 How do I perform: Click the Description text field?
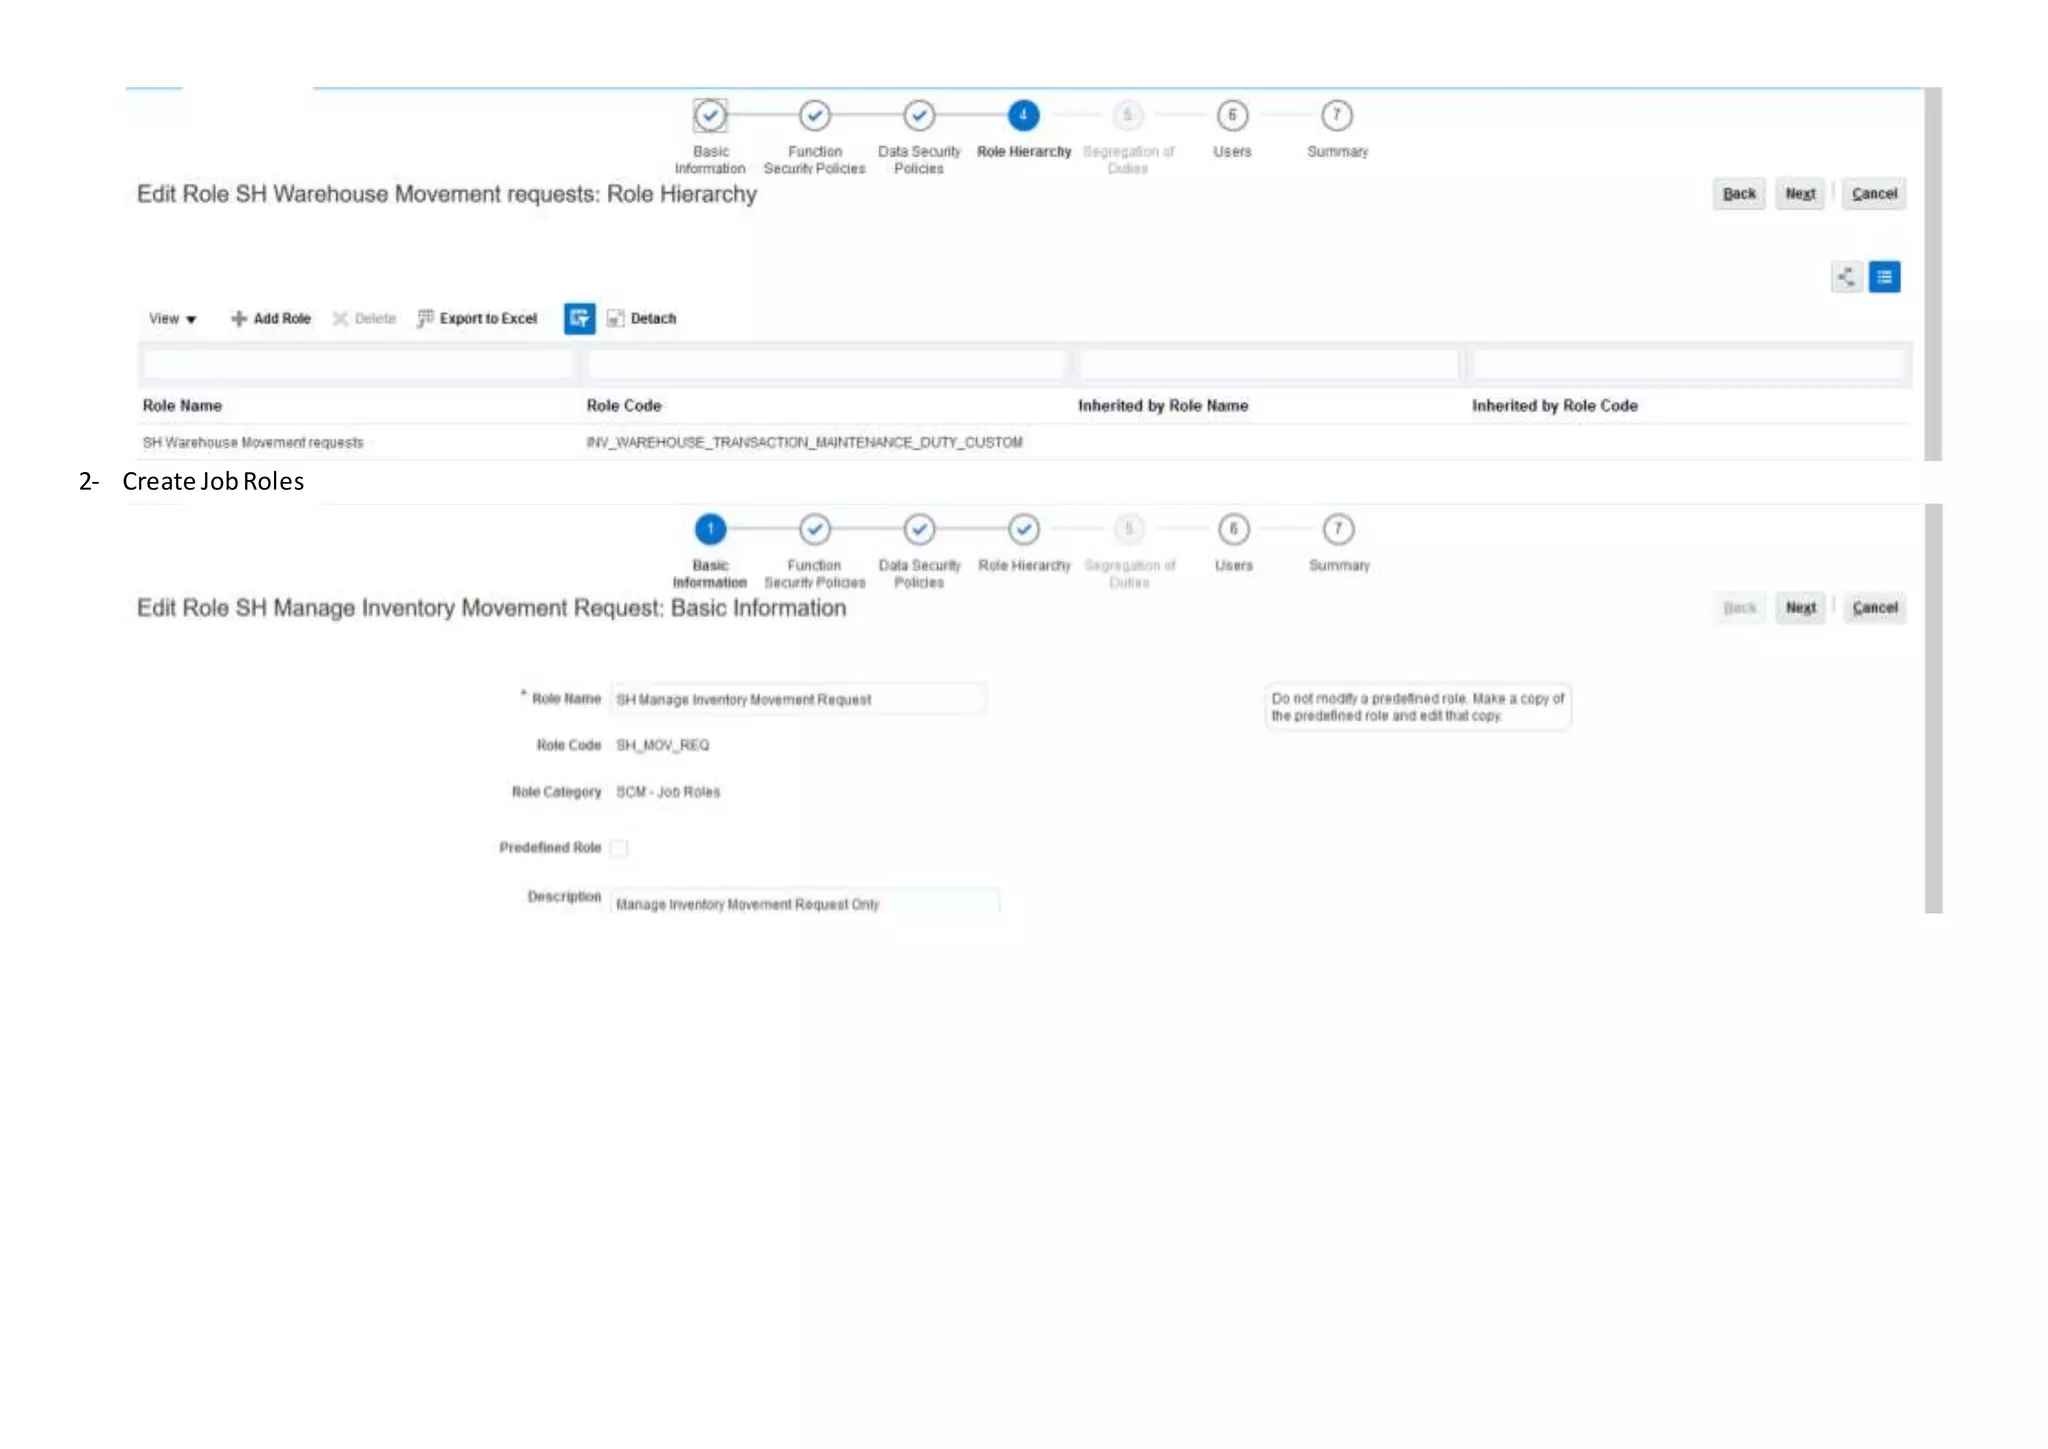(x=803, y=903)
